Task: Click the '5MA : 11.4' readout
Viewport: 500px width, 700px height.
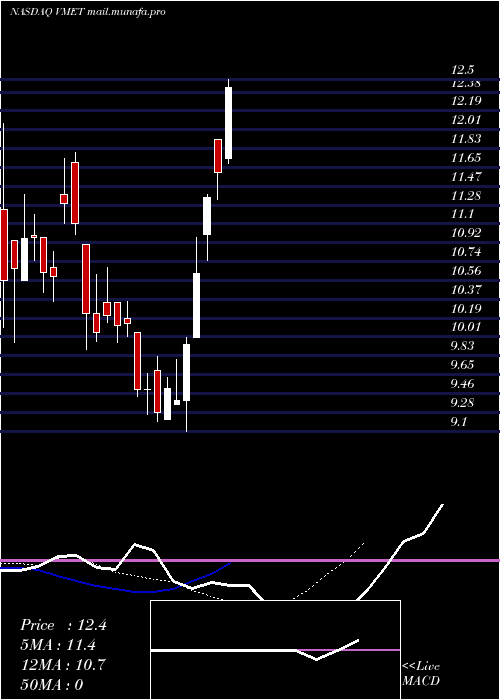Action: click(x=58, y=645)
